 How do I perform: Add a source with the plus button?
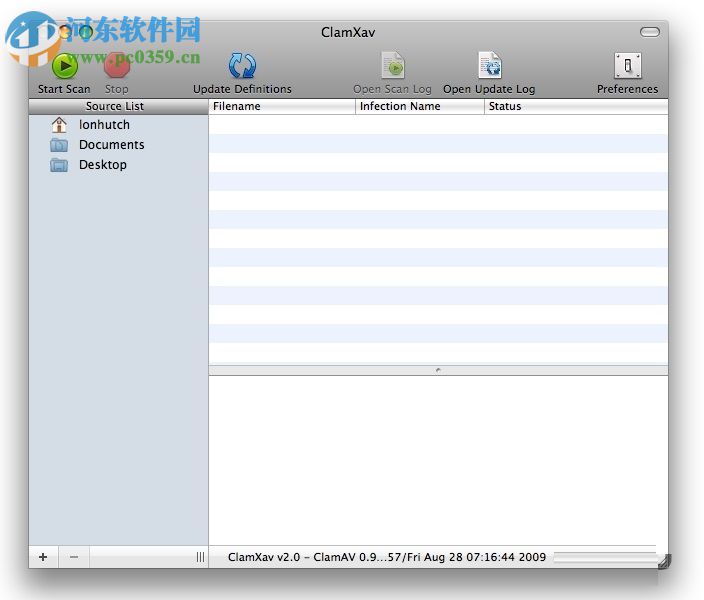(43, 557)
